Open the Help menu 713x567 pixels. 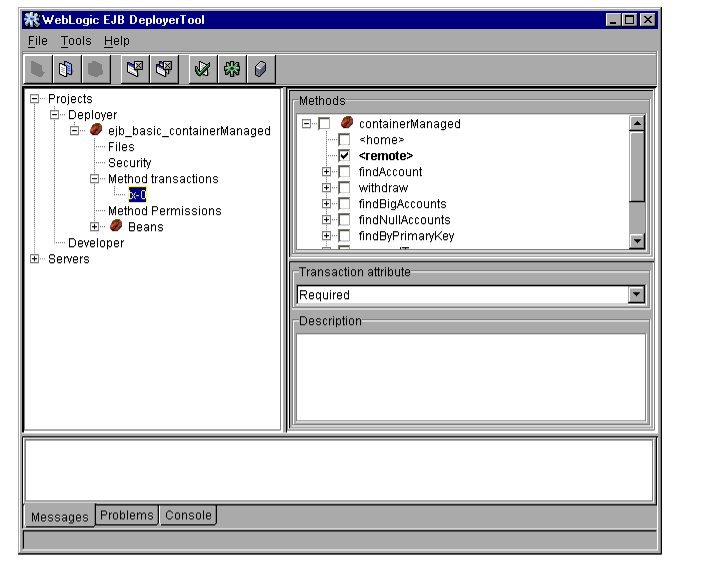tap(116, 41)
